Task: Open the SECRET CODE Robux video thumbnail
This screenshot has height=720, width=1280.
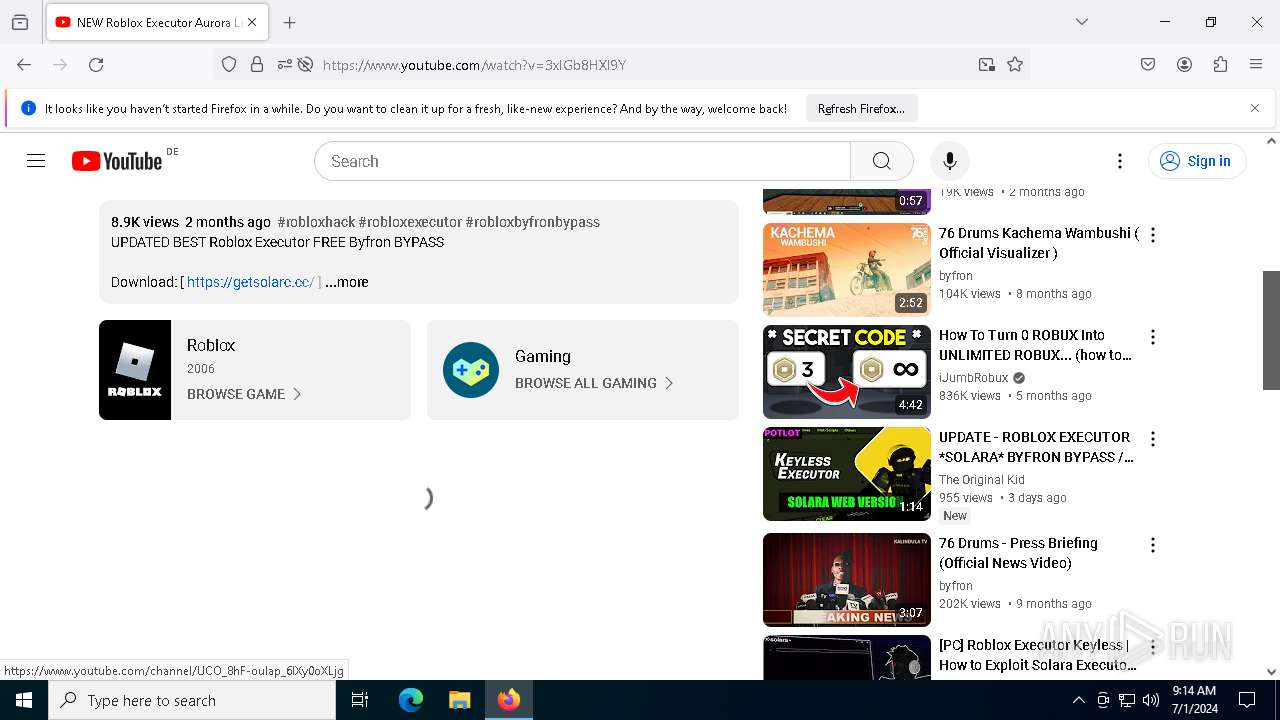Action: click(x=847, y=372)
